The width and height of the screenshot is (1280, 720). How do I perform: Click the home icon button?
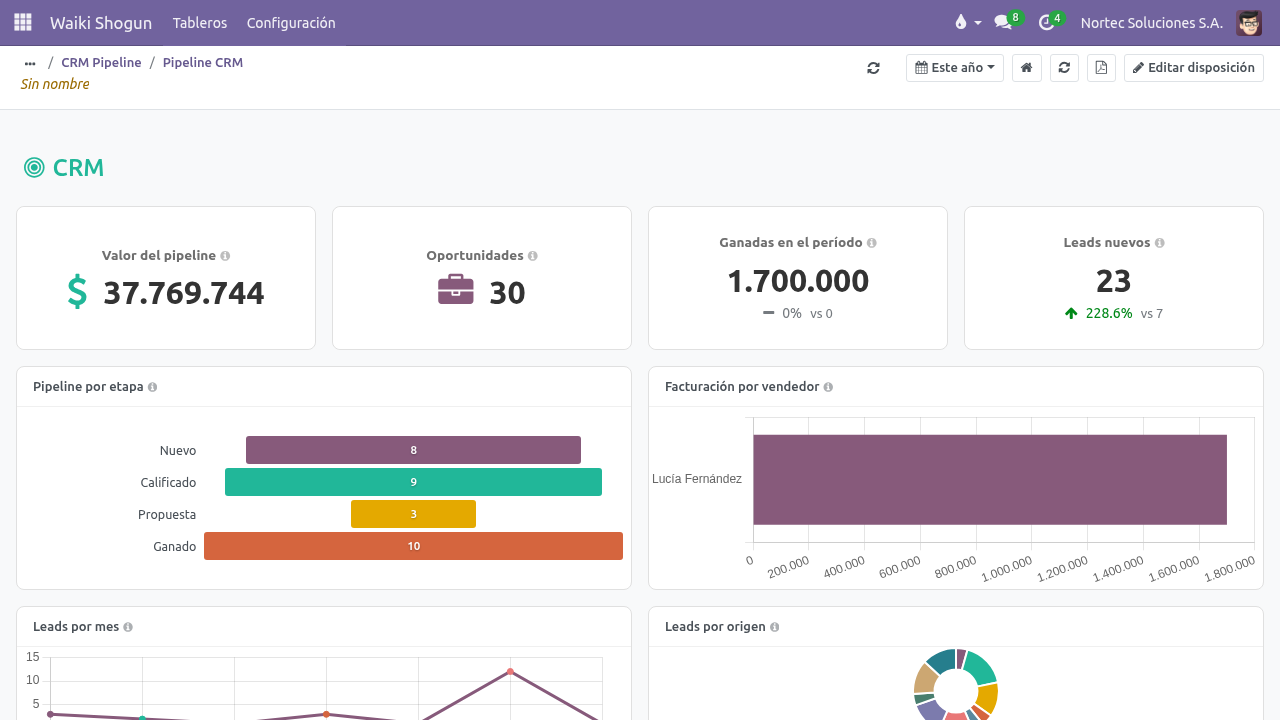click(x=1026, y=68)
